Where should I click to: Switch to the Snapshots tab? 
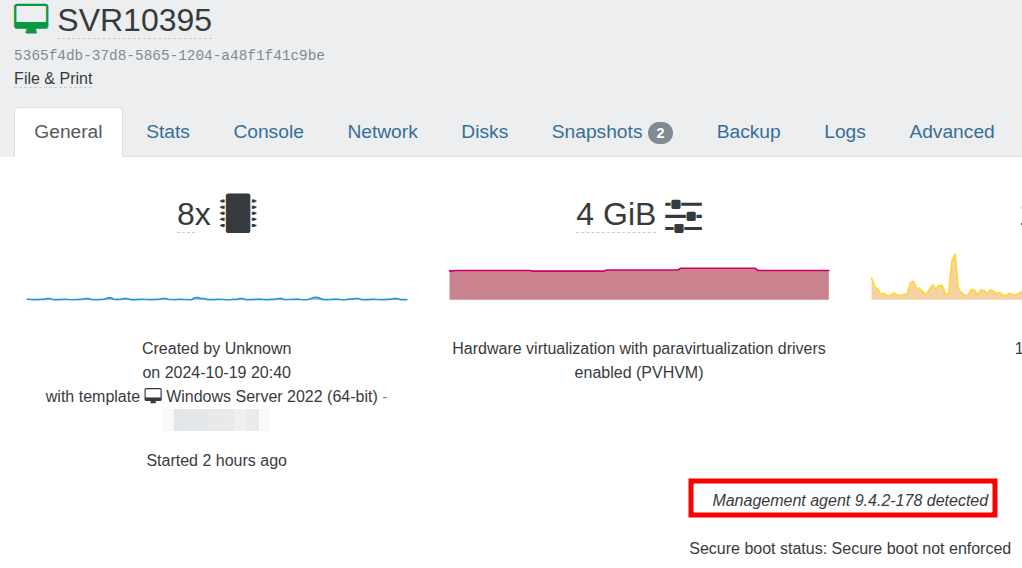pyautogui.click(x=597, y=132)
